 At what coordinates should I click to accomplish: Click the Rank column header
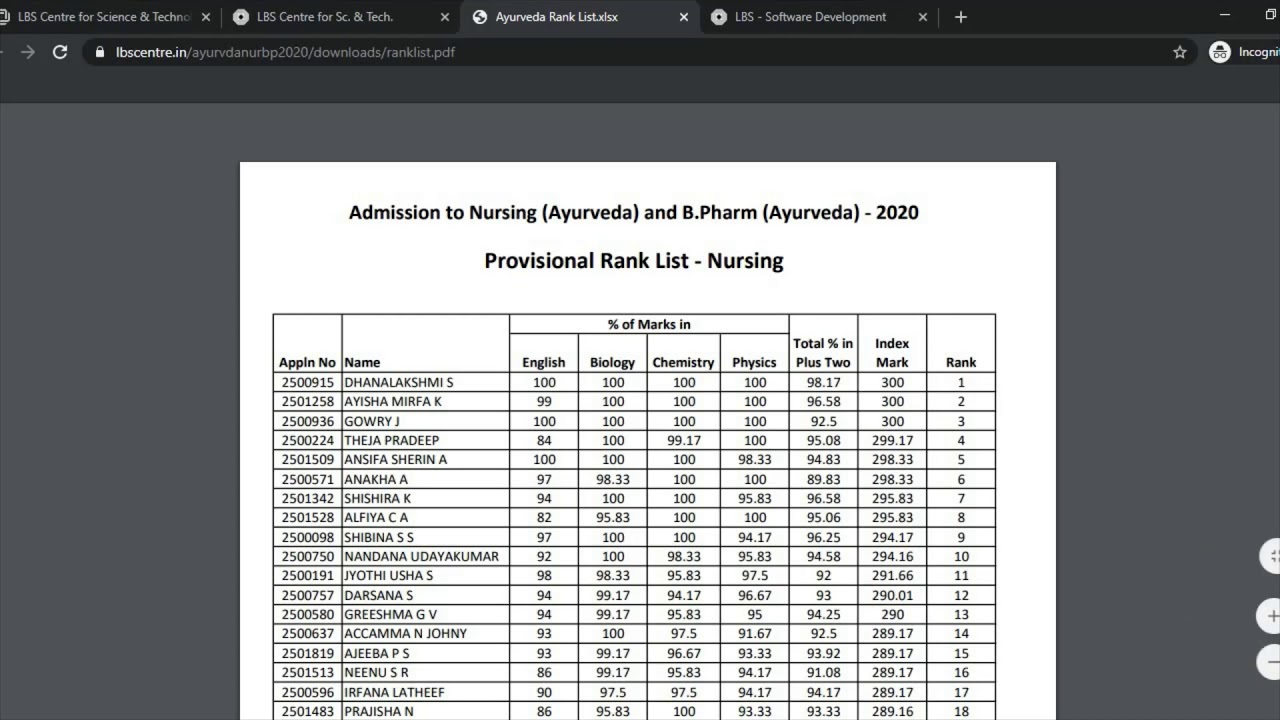pyautogui.click(x=961, y=362)
